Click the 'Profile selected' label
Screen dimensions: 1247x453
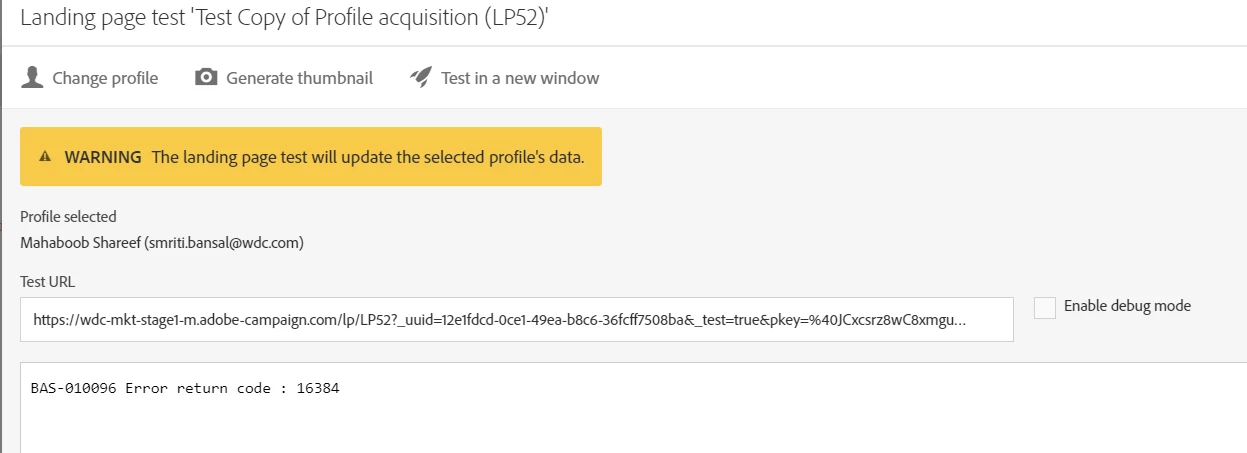click(x=68, y=216)
